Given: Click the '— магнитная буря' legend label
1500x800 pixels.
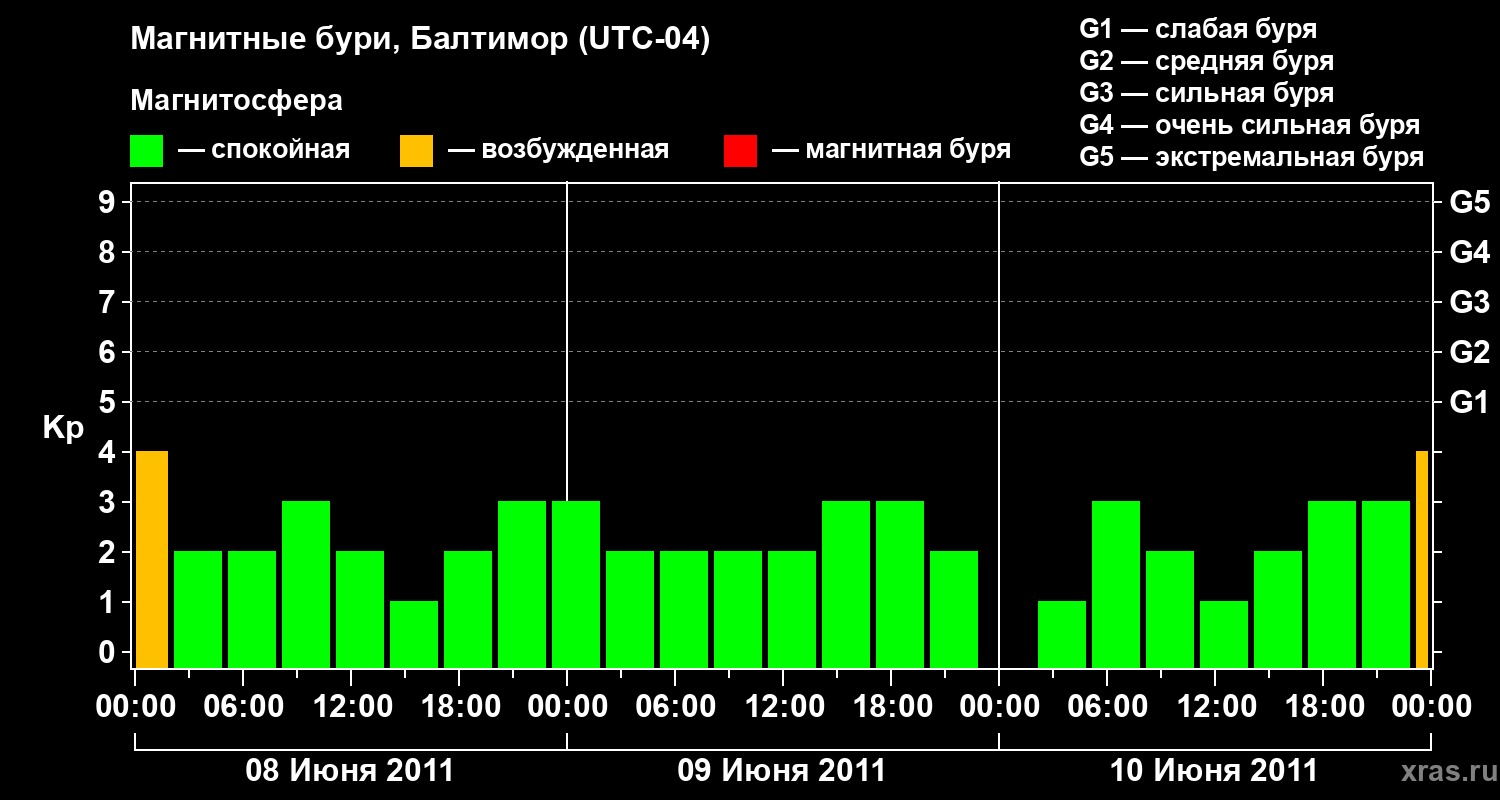Looking at the screenshot, I should [892, 151].
